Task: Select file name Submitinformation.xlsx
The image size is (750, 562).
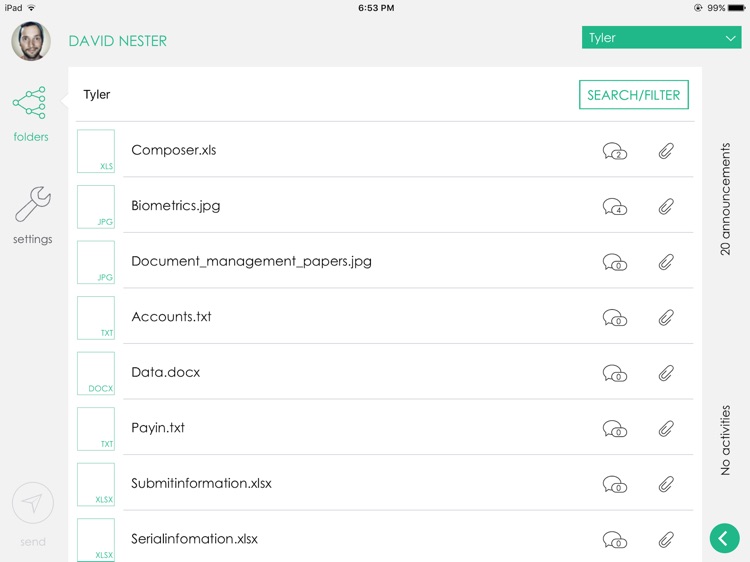Action: coord(201,483)
